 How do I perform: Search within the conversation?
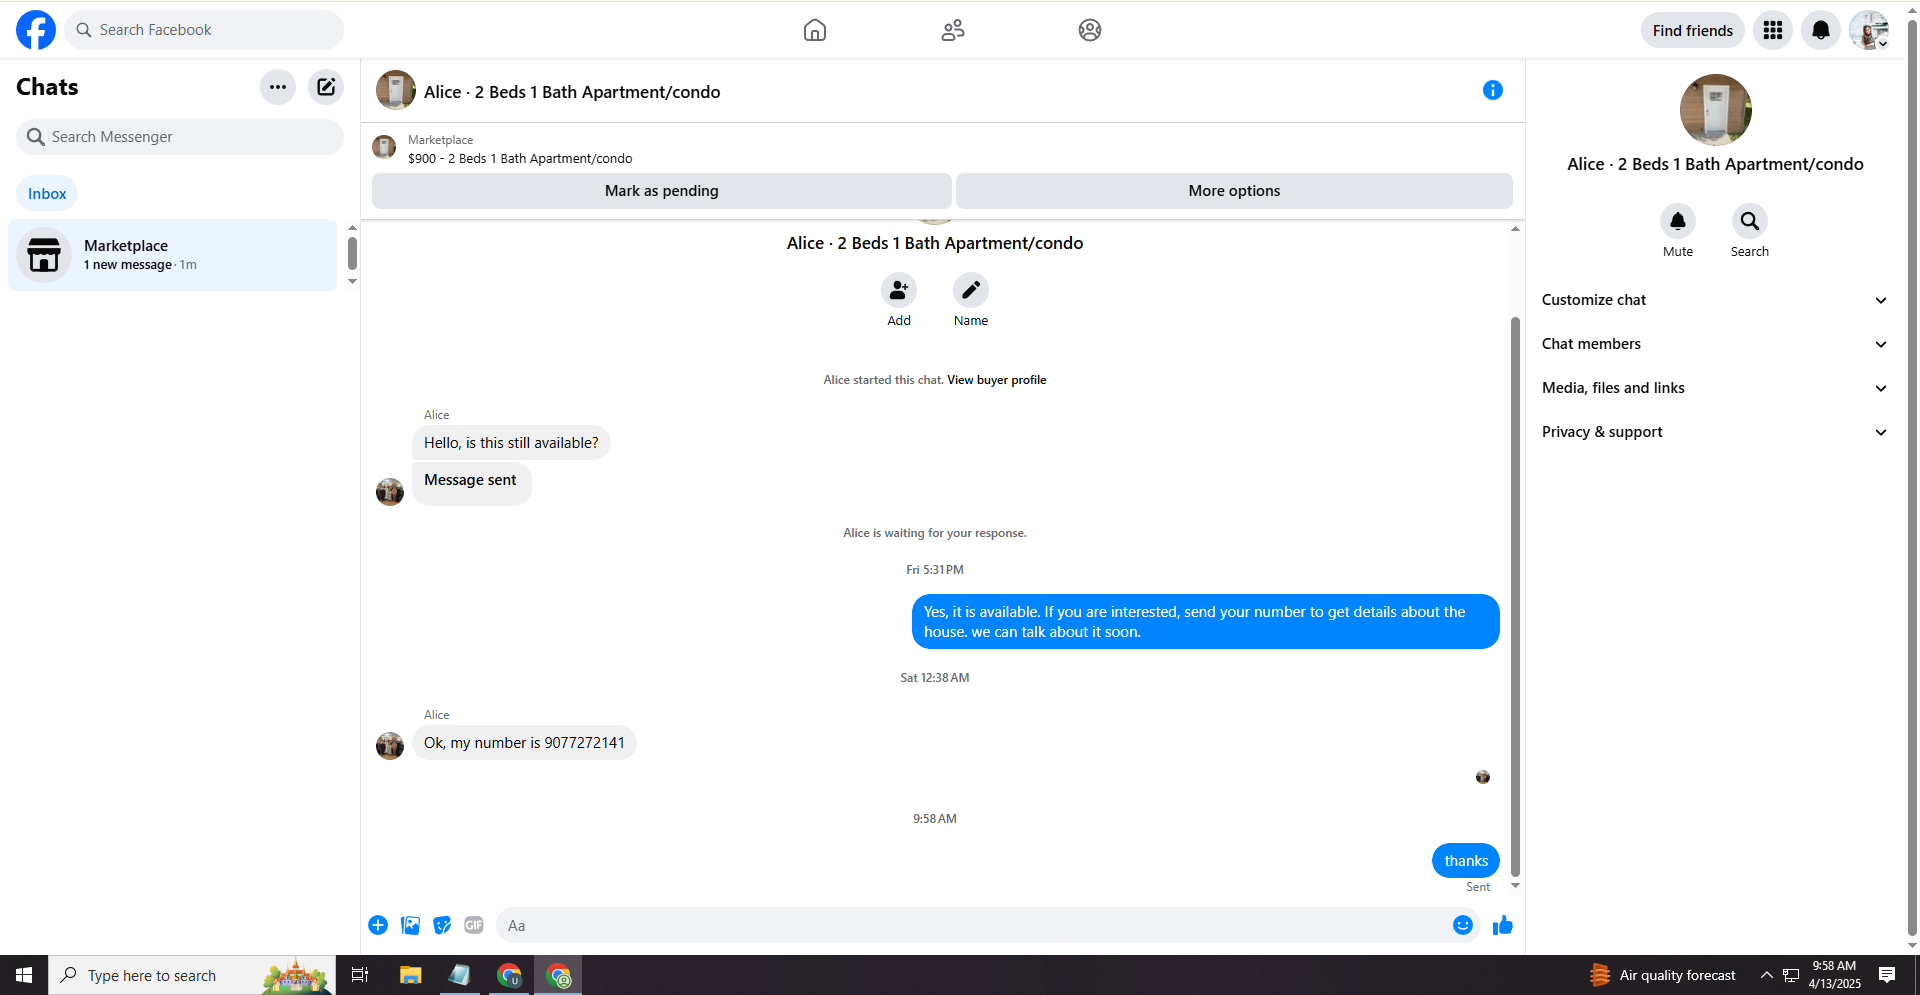[x=1750, y=221]
